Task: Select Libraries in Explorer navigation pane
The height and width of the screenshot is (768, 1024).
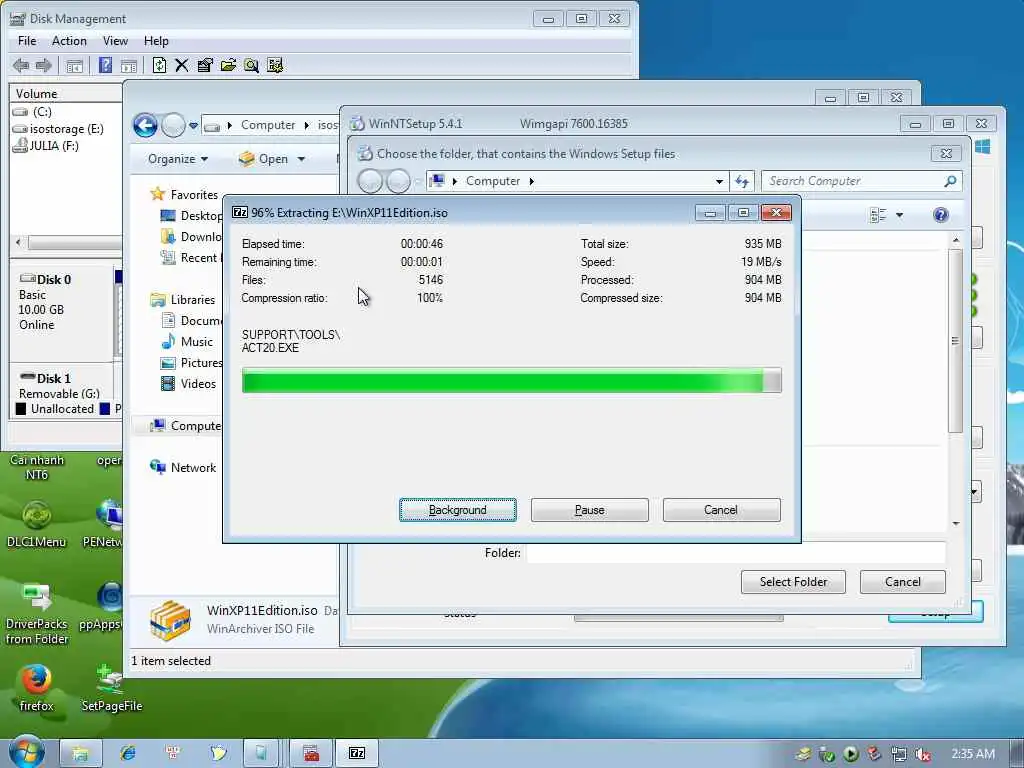Action: (x=193, y=300)
